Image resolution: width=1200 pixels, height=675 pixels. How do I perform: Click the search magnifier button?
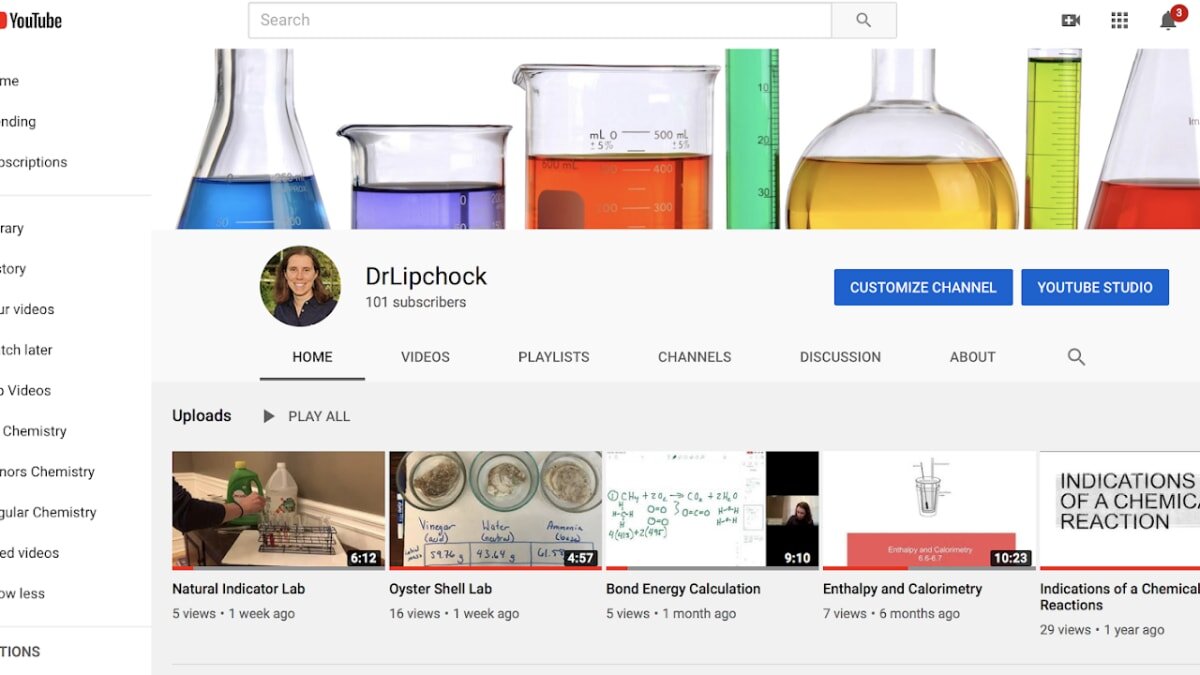(x=864, y=20)
